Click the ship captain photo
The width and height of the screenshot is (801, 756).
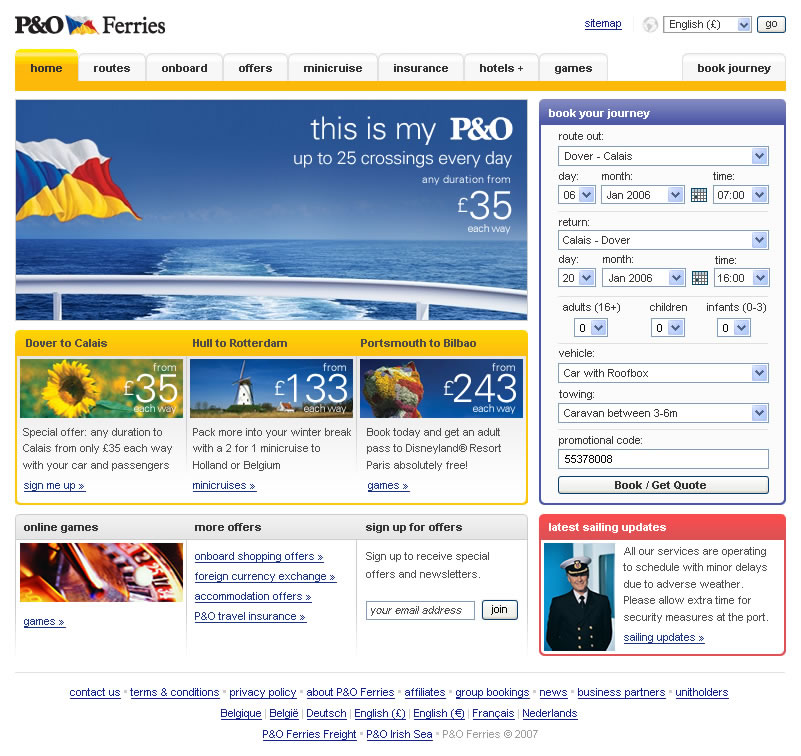[579, 597]
